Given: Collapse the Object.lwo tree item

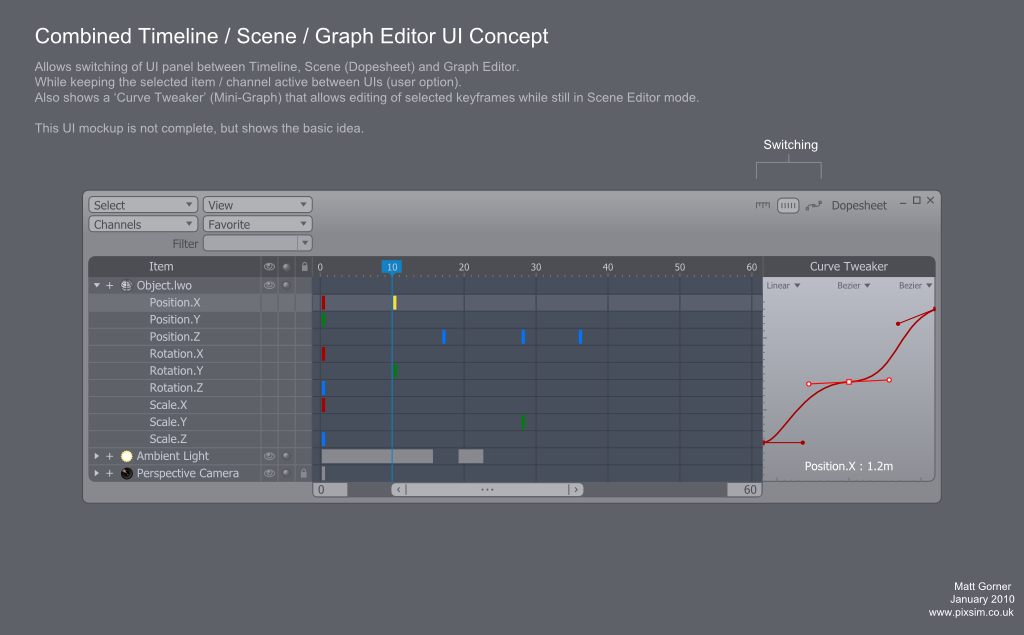Looking at the screenshot, I should point(97,285).
